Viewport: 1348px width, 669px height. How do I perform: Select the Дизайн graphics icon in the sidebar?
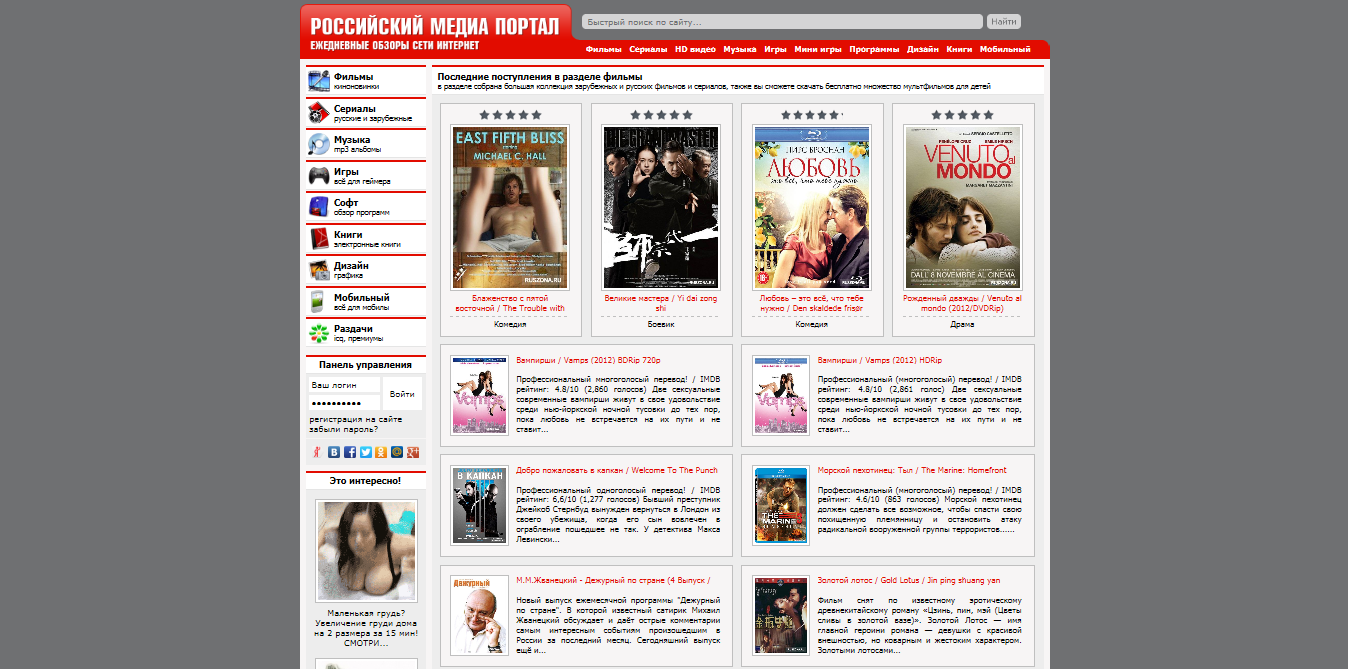pyautogui.click(x=319, y=270)
